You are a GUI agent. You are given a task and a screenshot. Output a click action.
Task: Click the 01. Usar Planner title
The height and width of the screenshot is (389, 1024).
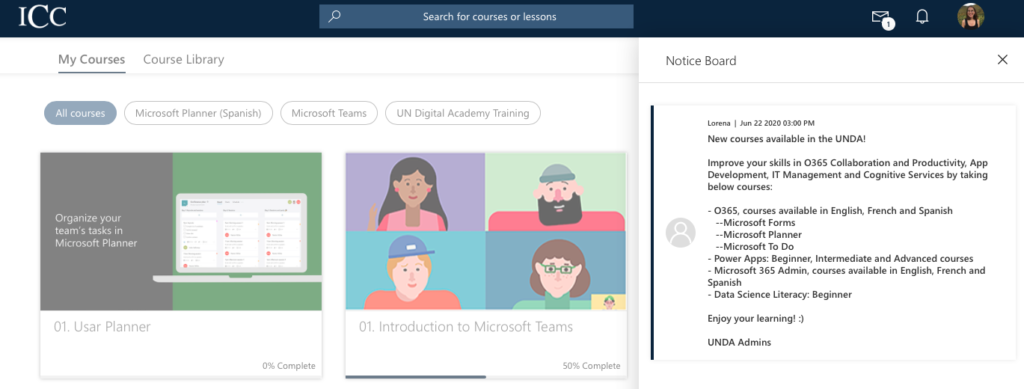coord(102,327)
